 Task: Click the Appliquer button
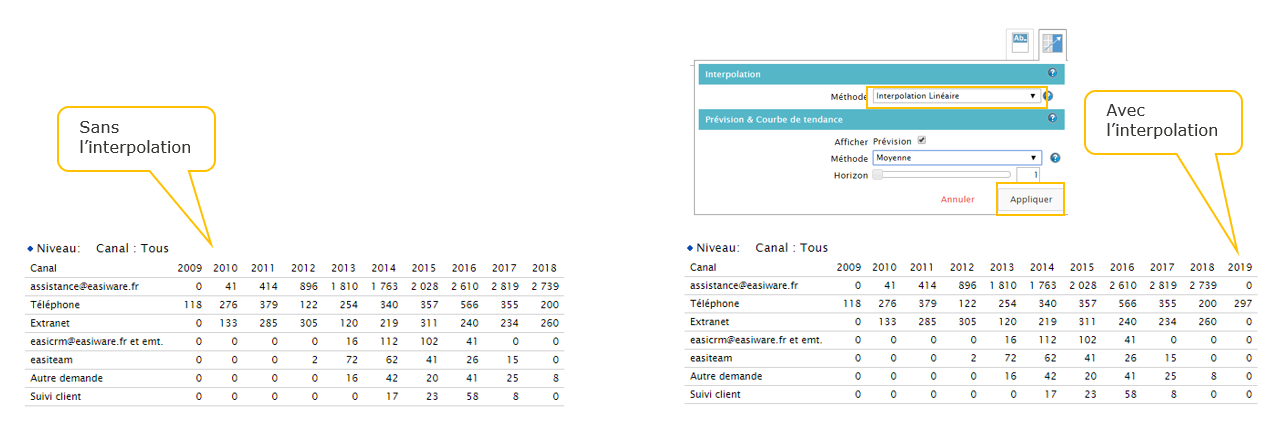tap(1030, 199)
